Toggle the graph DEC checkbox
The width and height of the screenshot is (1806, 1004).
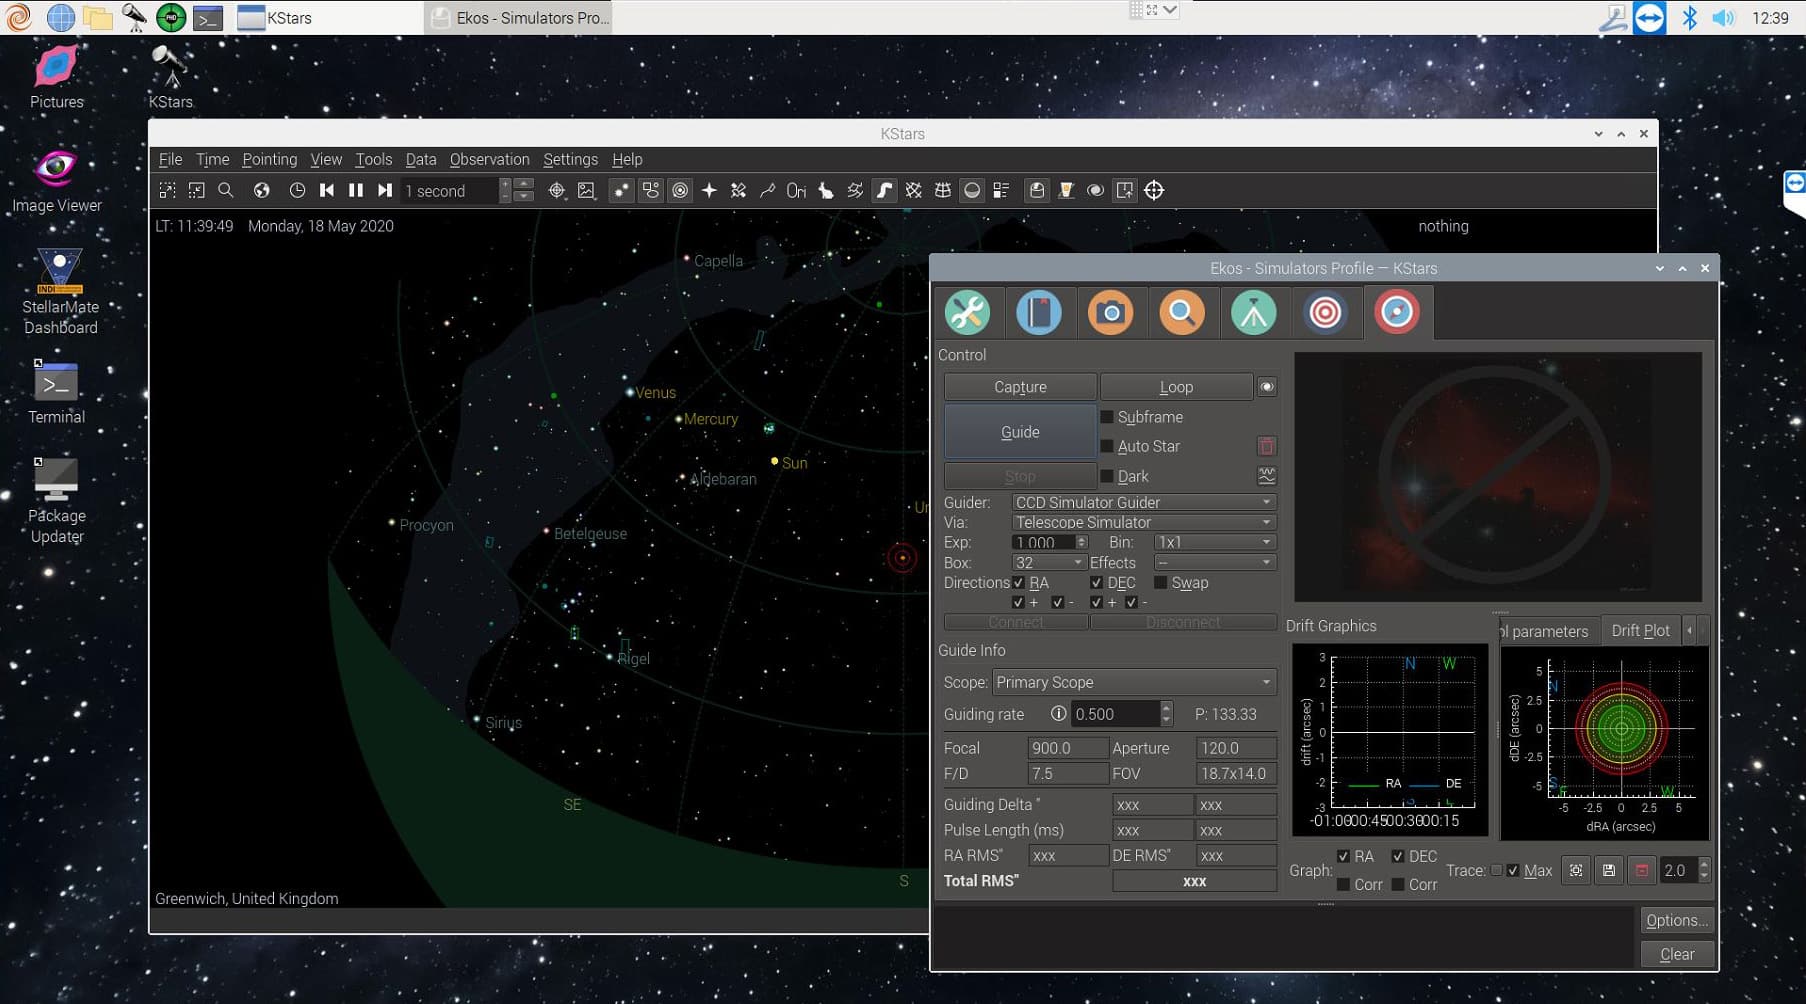[1397, 856]
